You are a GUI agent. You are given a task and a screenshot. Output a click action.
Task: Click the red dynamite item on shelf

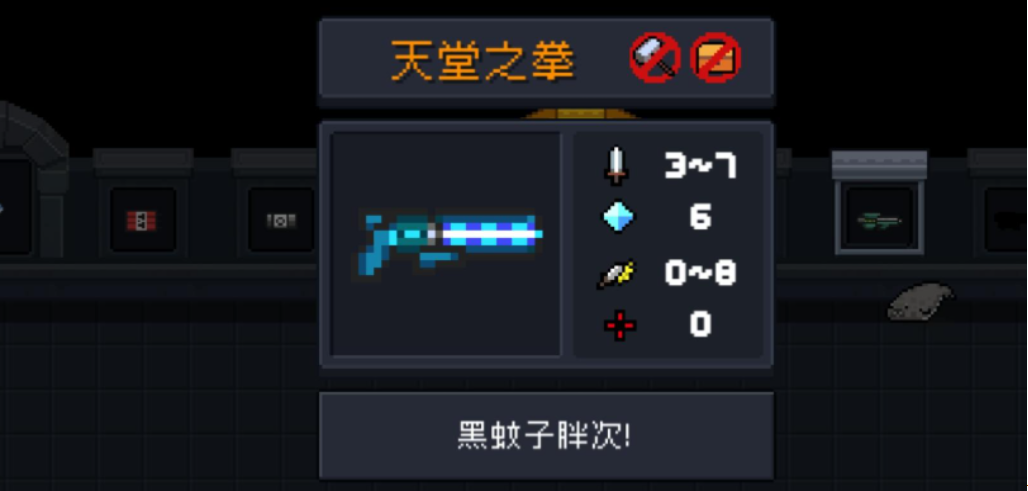141,221
